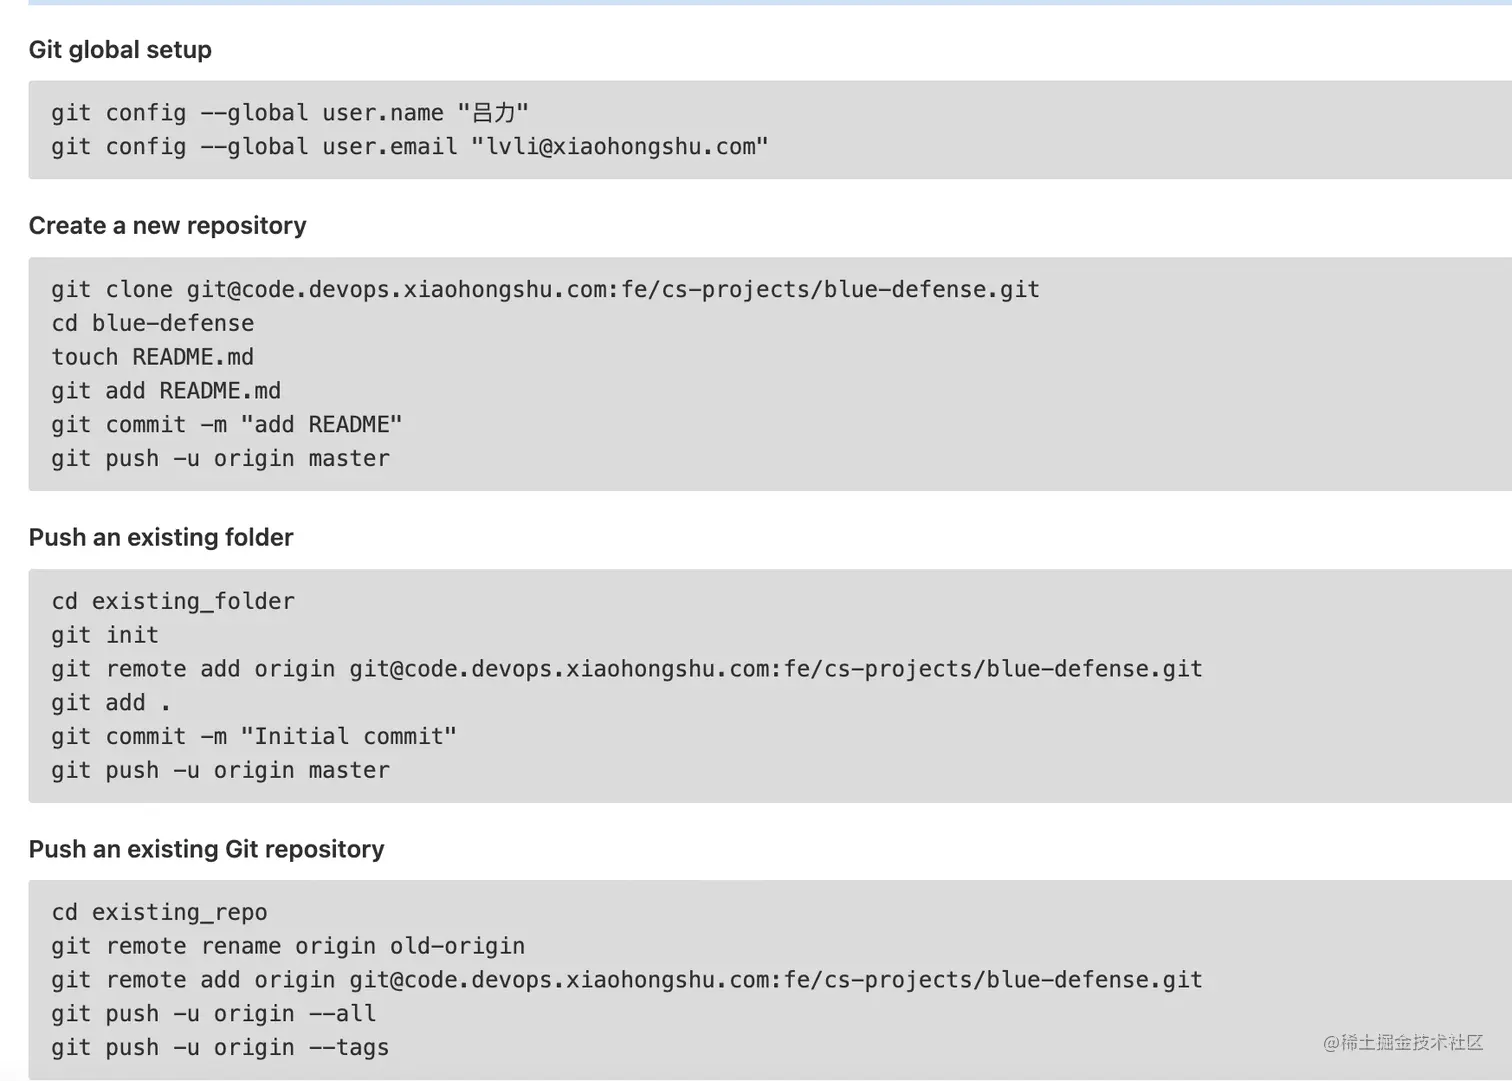Image resolution: width=1512 pixels, height=1081 pixels.
Task: Click the git config user.name command line
Action: (290, 113)
